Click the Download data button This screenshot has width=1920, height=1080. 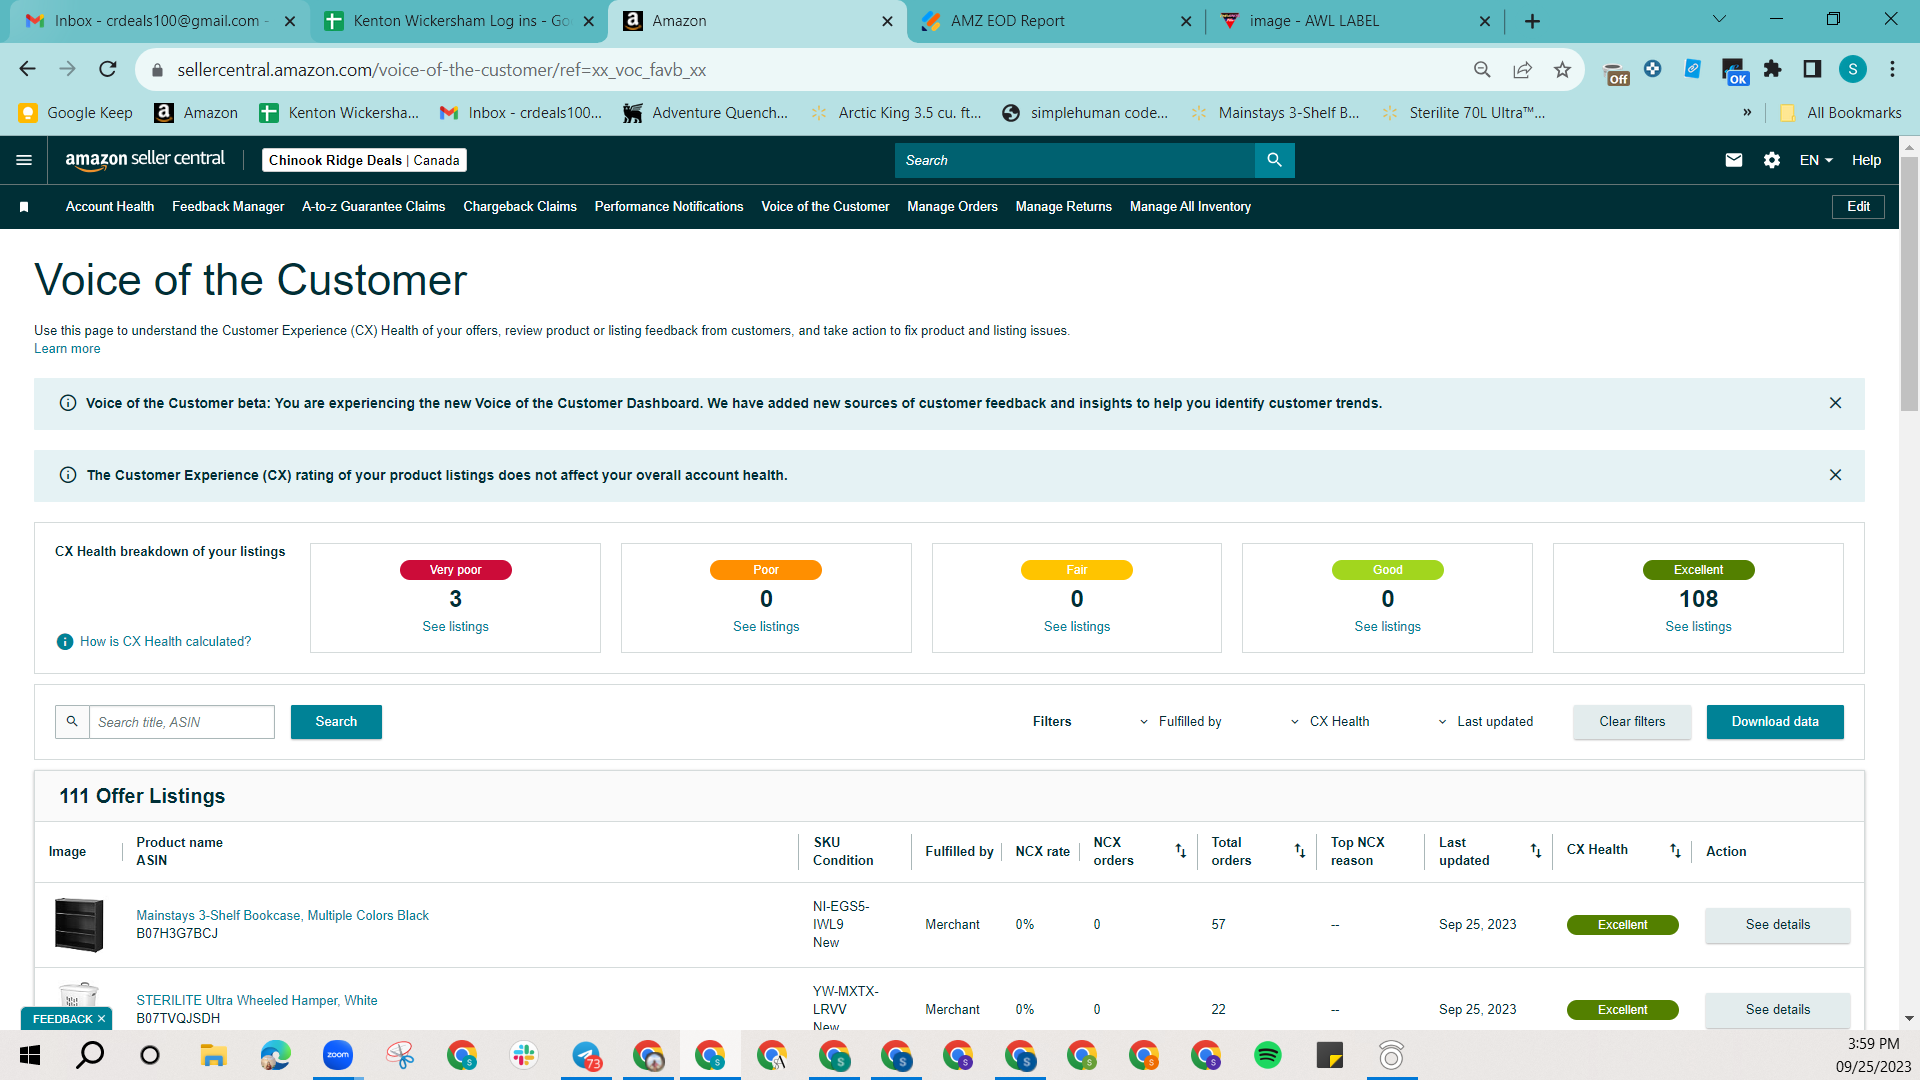pos(1775,722)
